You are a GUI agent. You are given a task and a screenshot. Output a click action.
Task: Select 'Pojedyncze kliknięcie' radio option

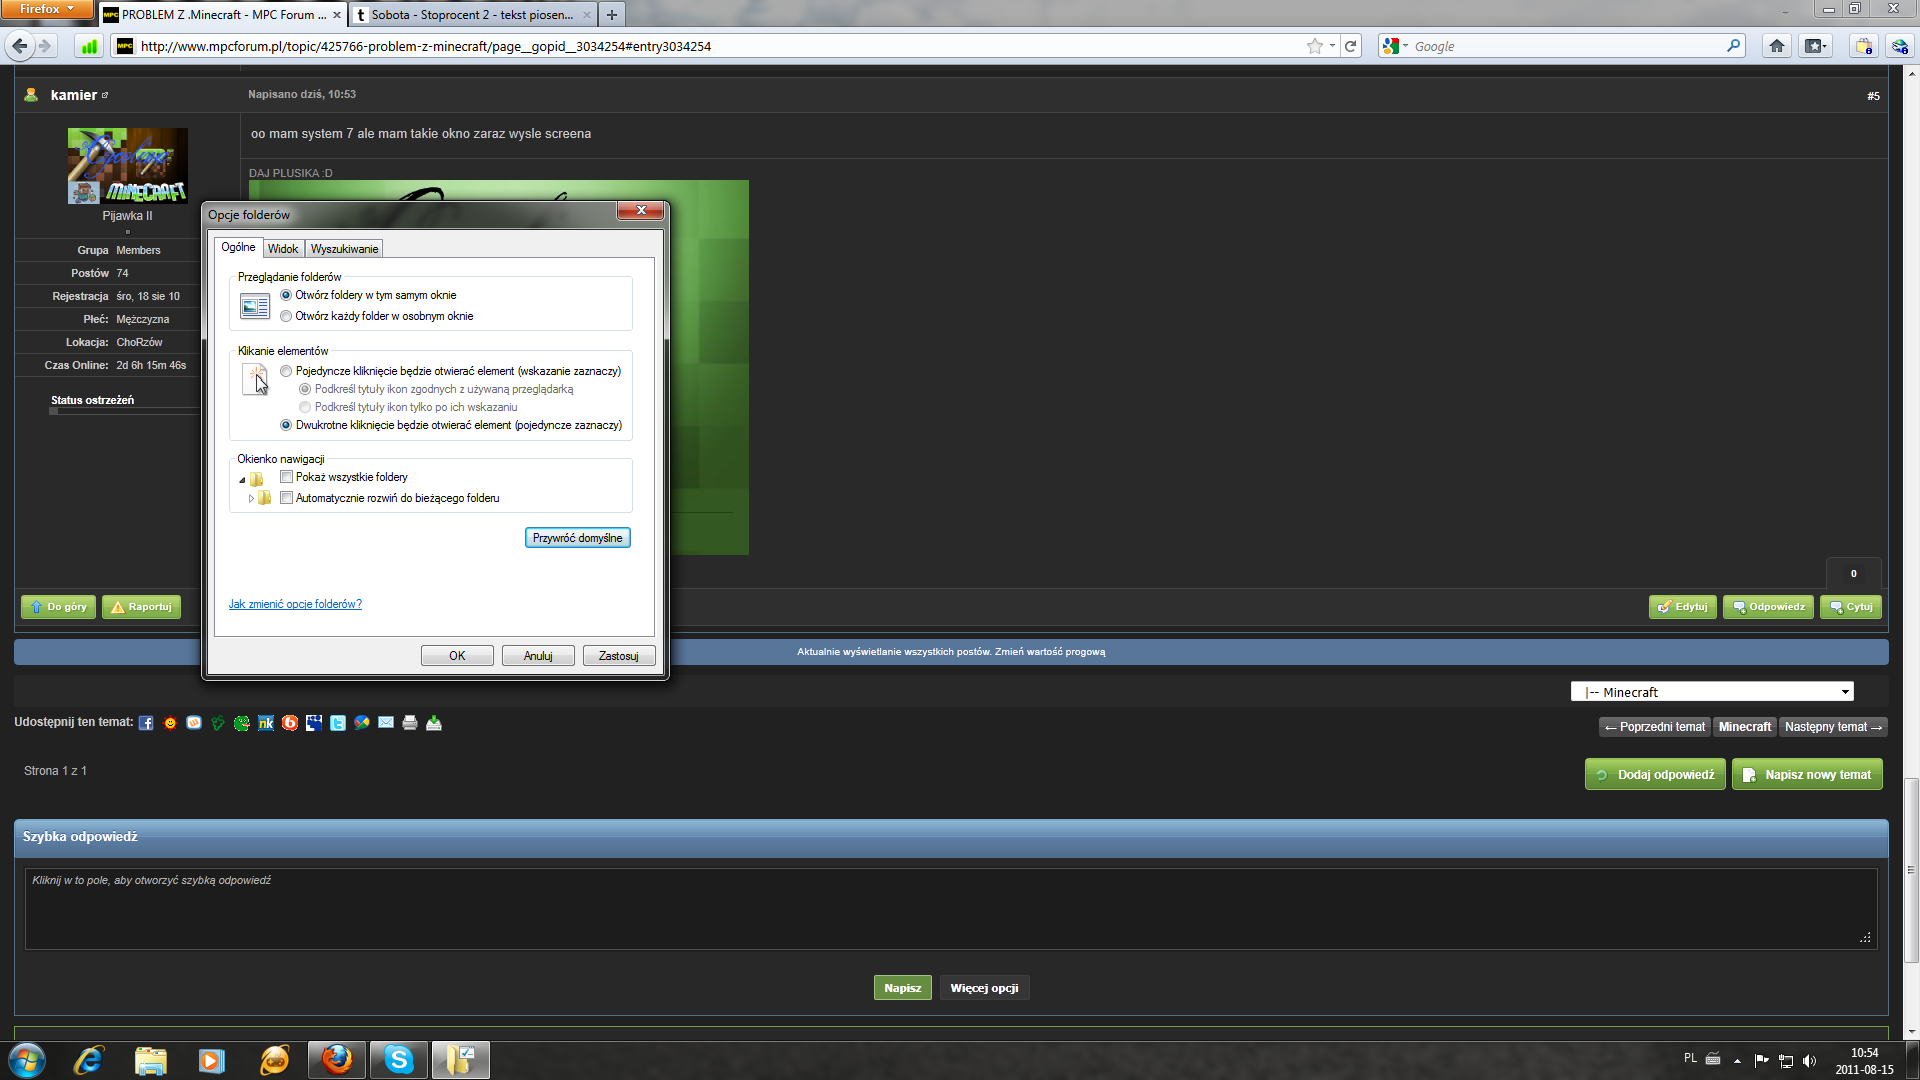point(286,371)
